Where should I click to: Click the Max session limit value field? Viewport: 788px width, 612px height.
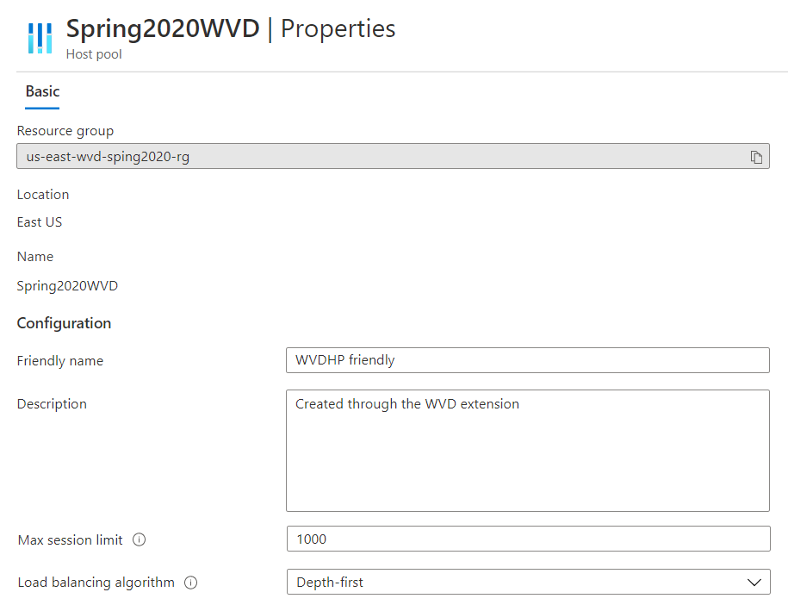529,539
